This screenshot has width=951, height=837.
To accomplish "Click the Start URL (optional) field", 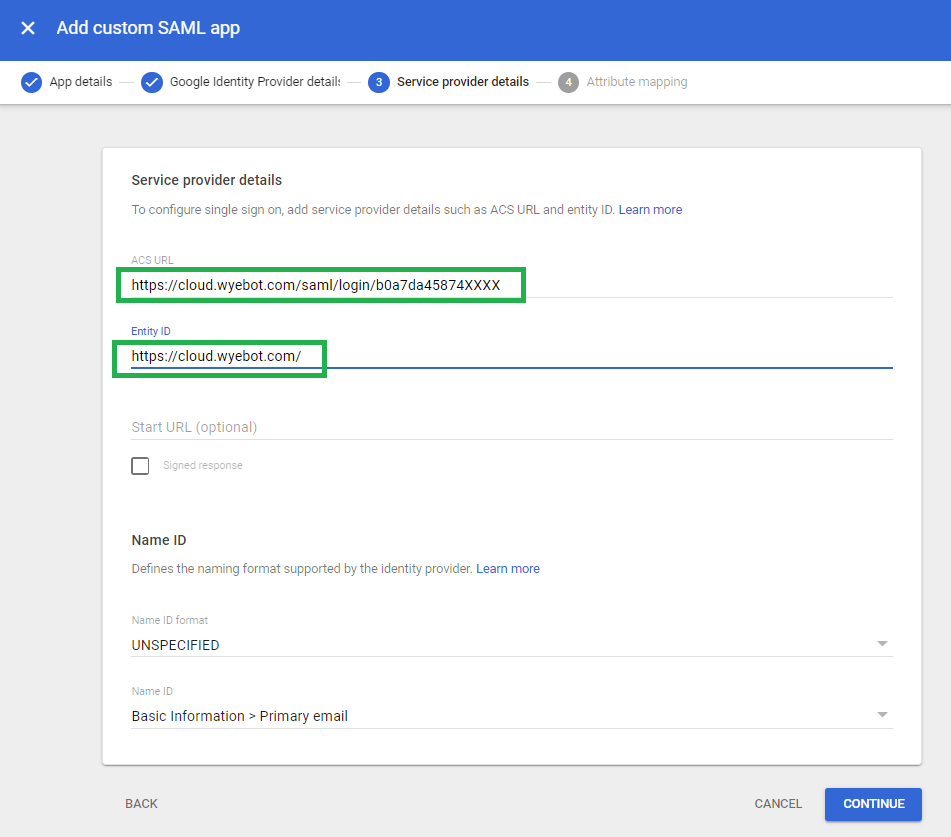I will click(x=512, y=427).
